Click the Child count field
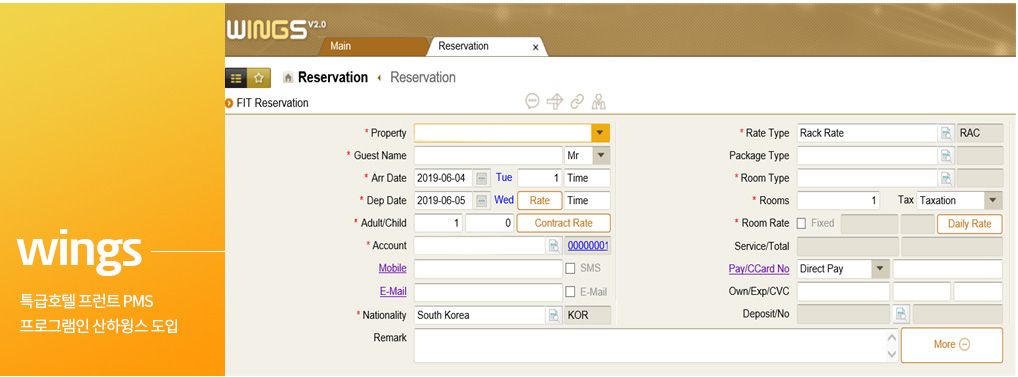 pyautogui.click(x=490, y=223)
